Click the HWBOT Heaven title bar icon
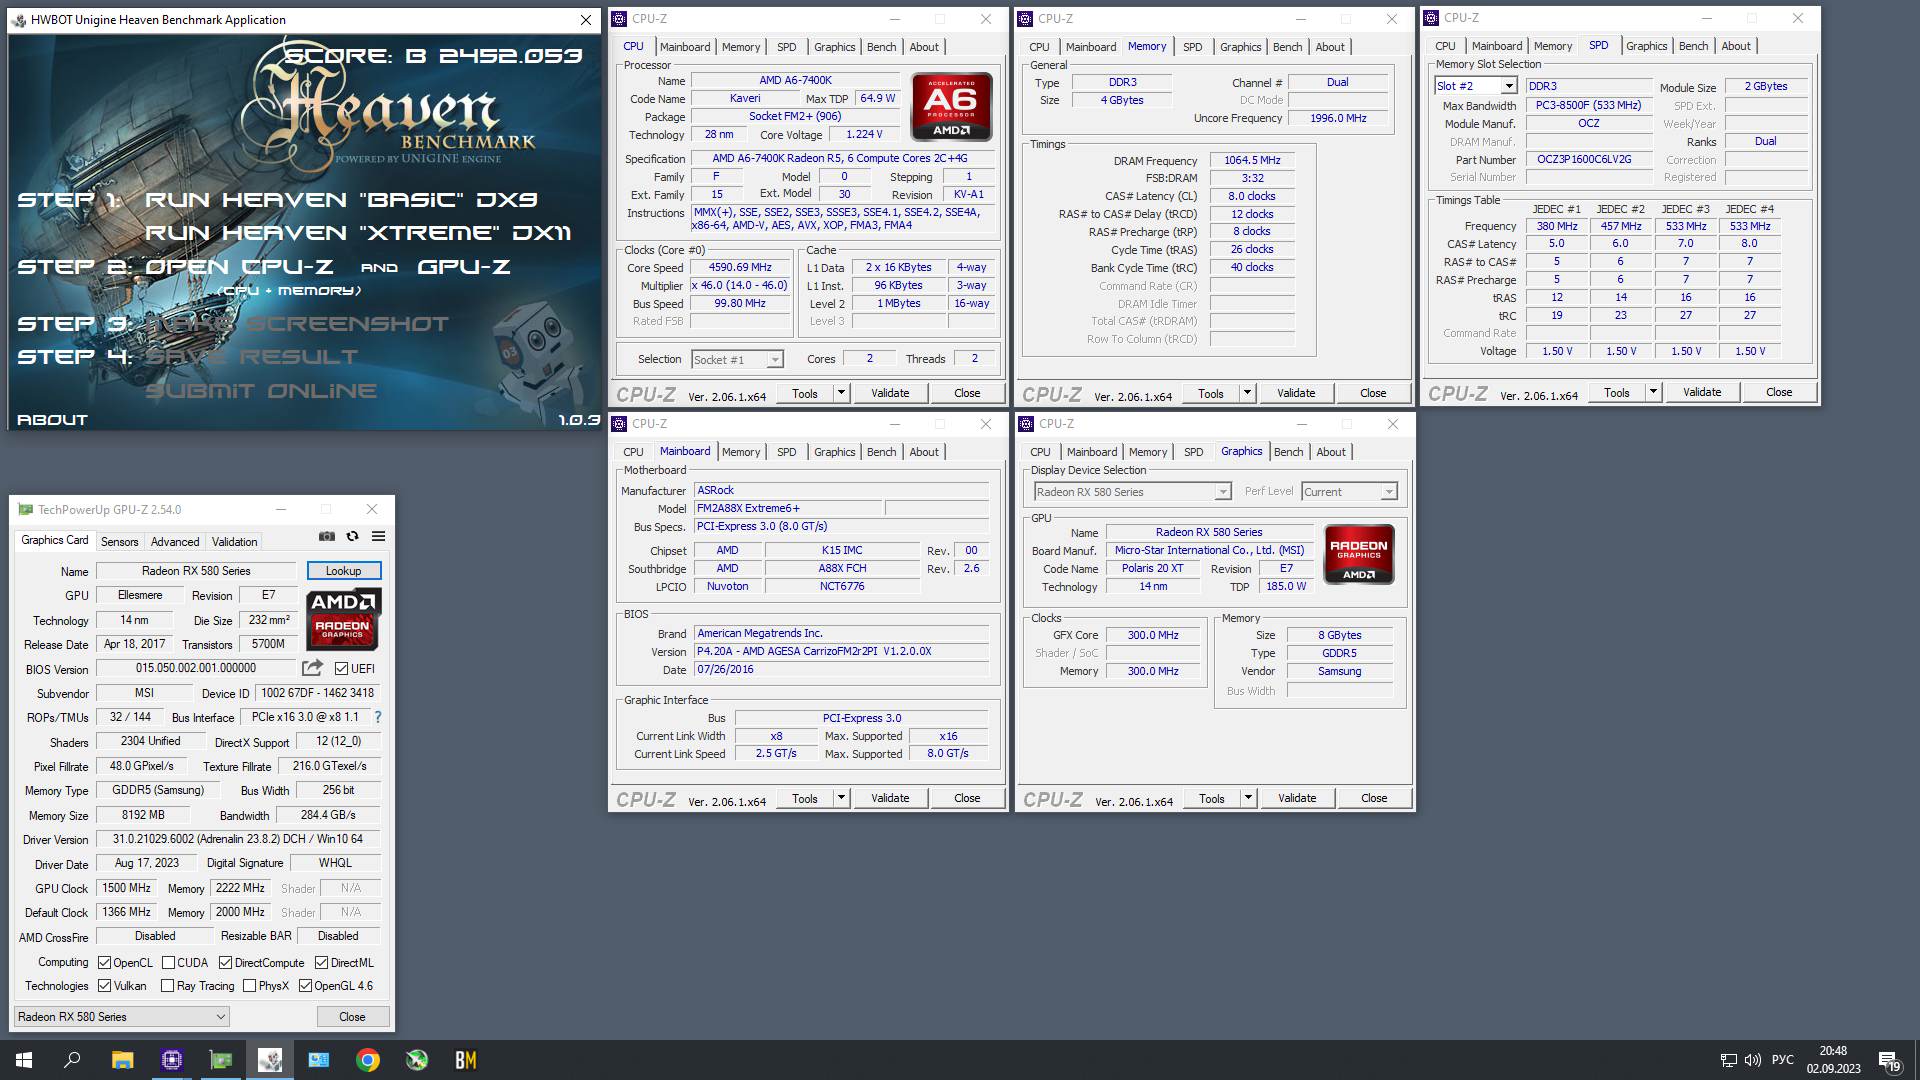1920x1080 pixels. tap(19, 20)
